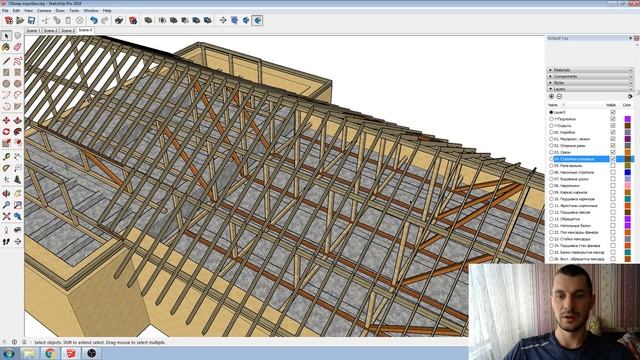Click the Scene 2 tab
The height and width of the screenshot is (360, 640).
tap(50, 31)
